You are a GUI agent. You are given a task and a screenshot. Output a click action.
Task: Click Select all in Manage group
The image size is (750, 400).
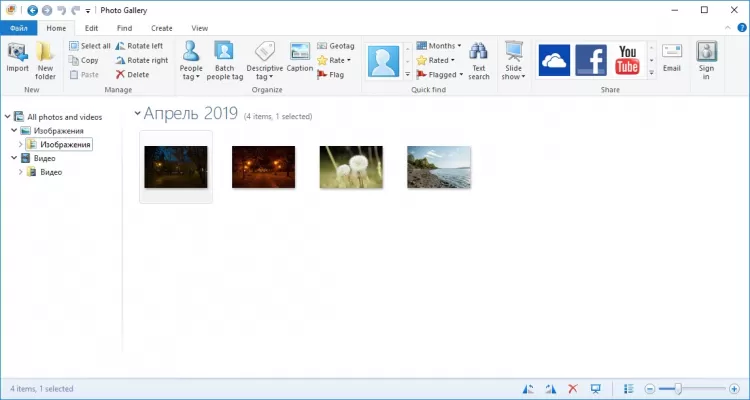tap(90, 46)
